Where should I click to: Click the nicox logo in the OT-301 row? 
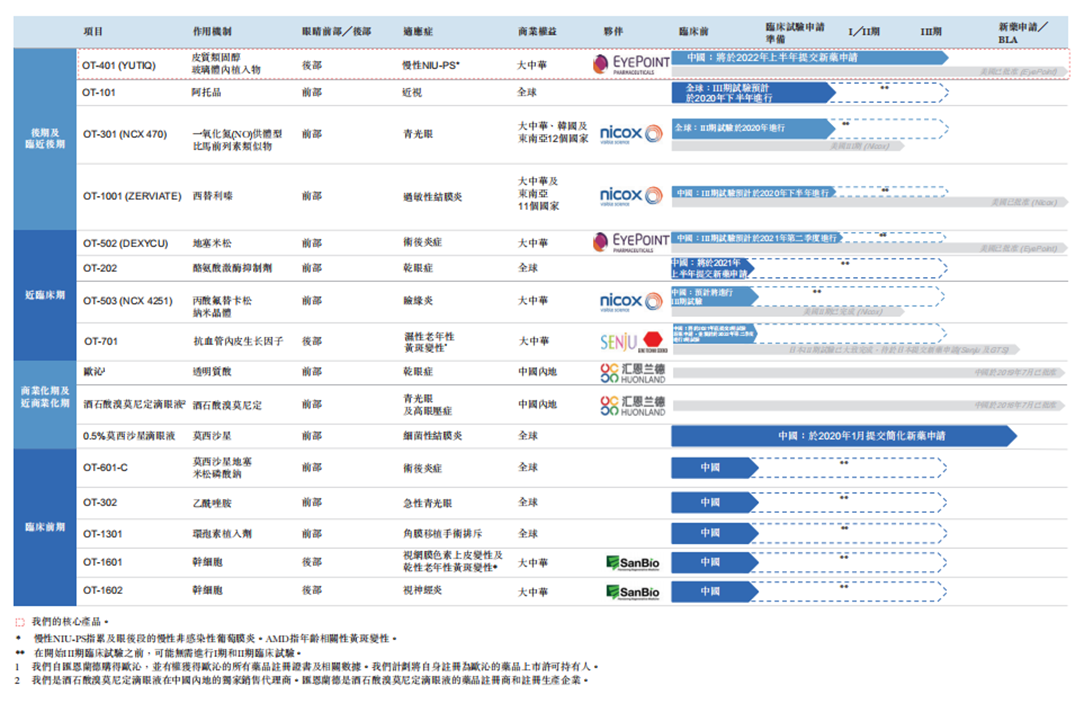631,133
